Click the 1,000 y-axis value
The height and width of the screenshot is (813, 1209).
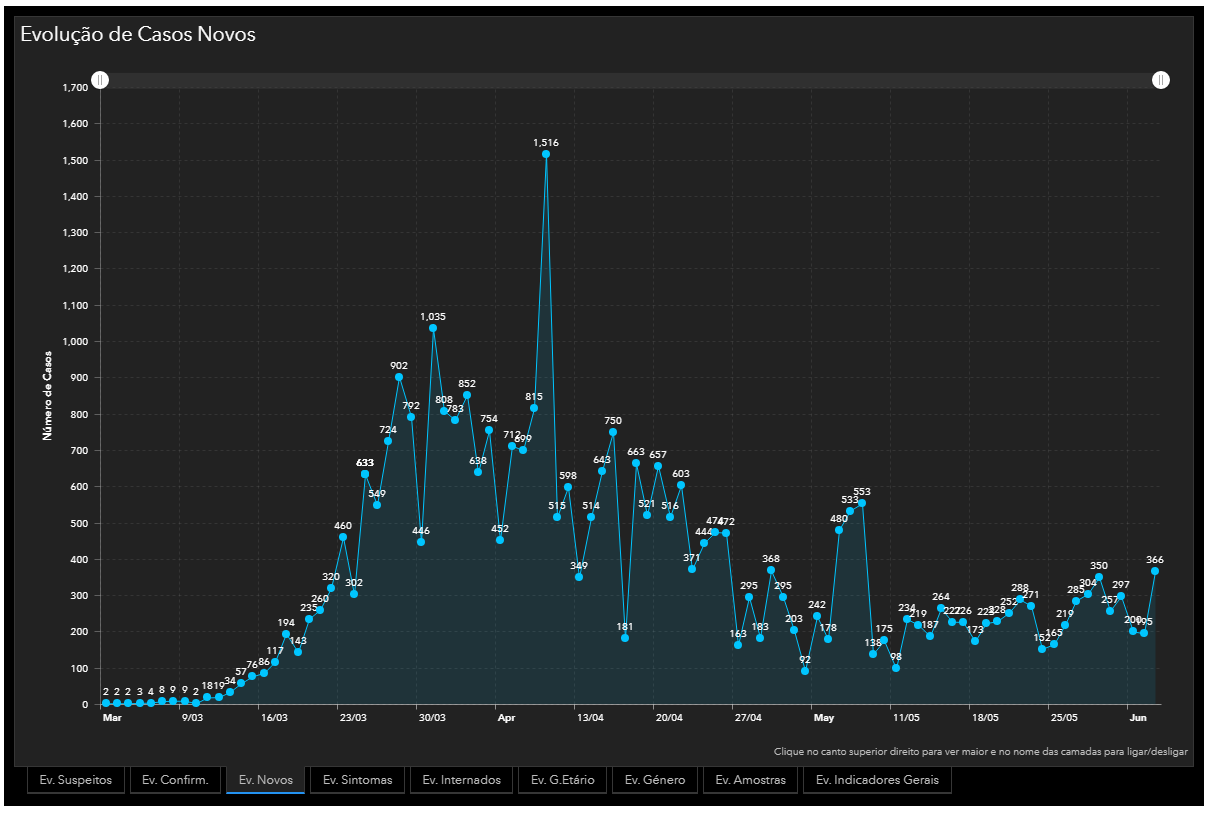(x=75, y=341)
